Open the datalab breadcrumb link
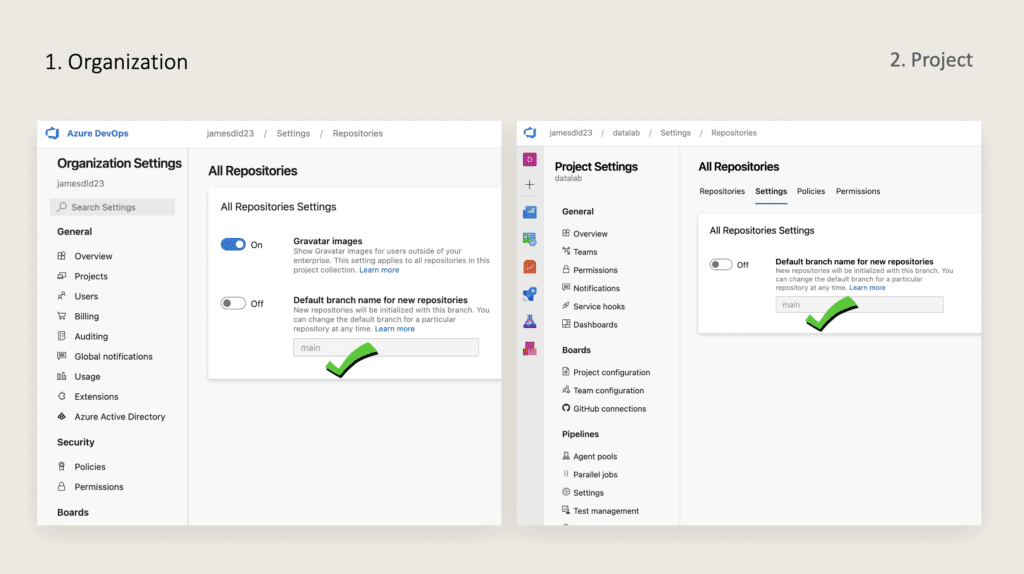 pyautogui.click(x=625, y=133)
